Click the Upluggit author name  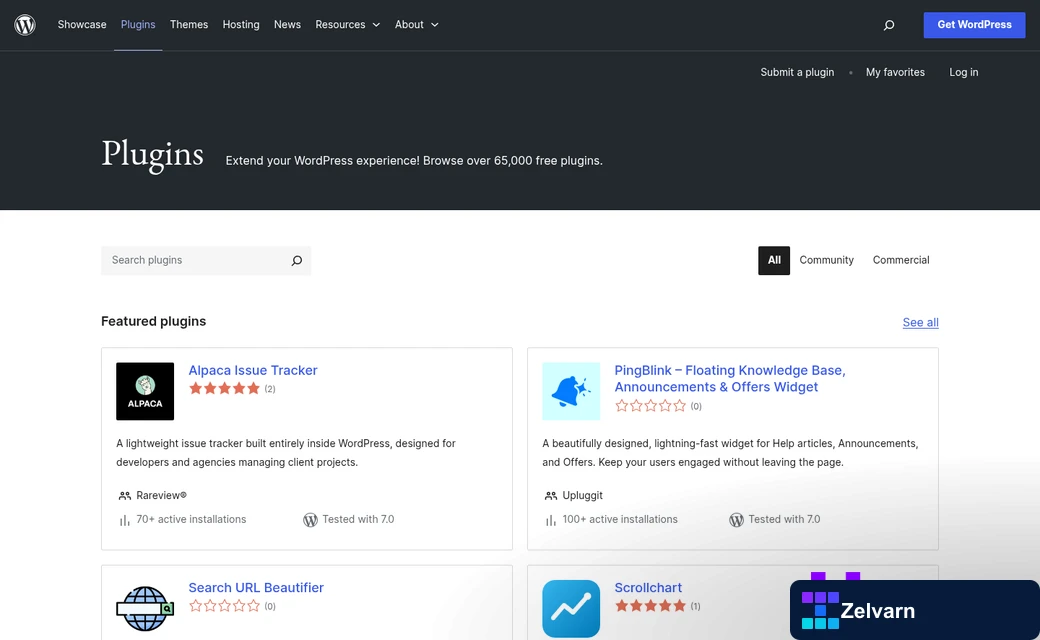point(582,495)
